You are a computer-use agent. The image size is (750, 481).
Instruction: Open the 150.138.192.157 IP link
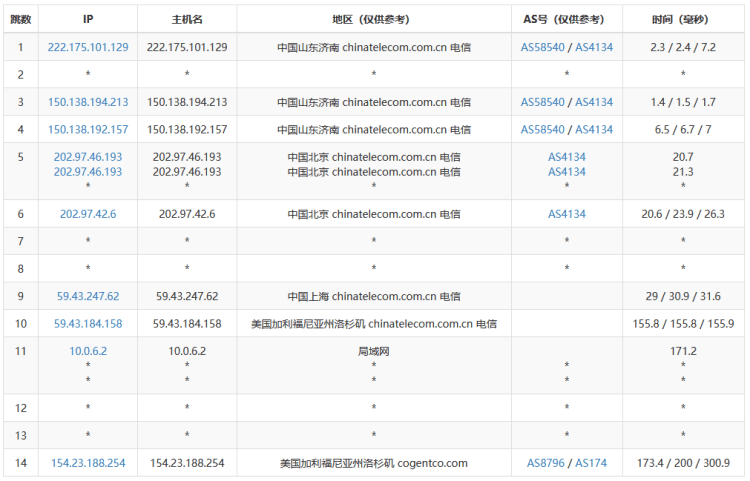(88, 129)
